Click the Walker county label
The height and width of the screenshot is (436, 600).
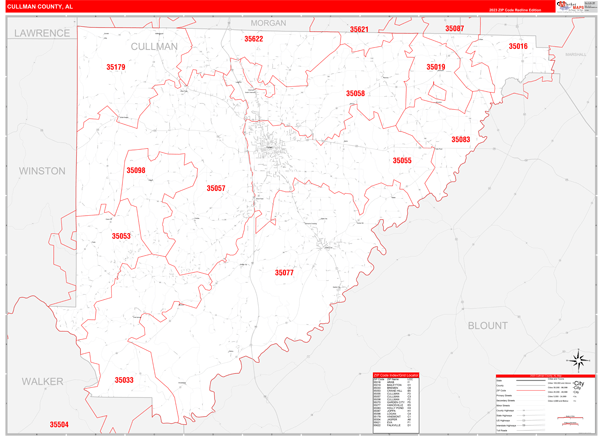coord(41,381)
